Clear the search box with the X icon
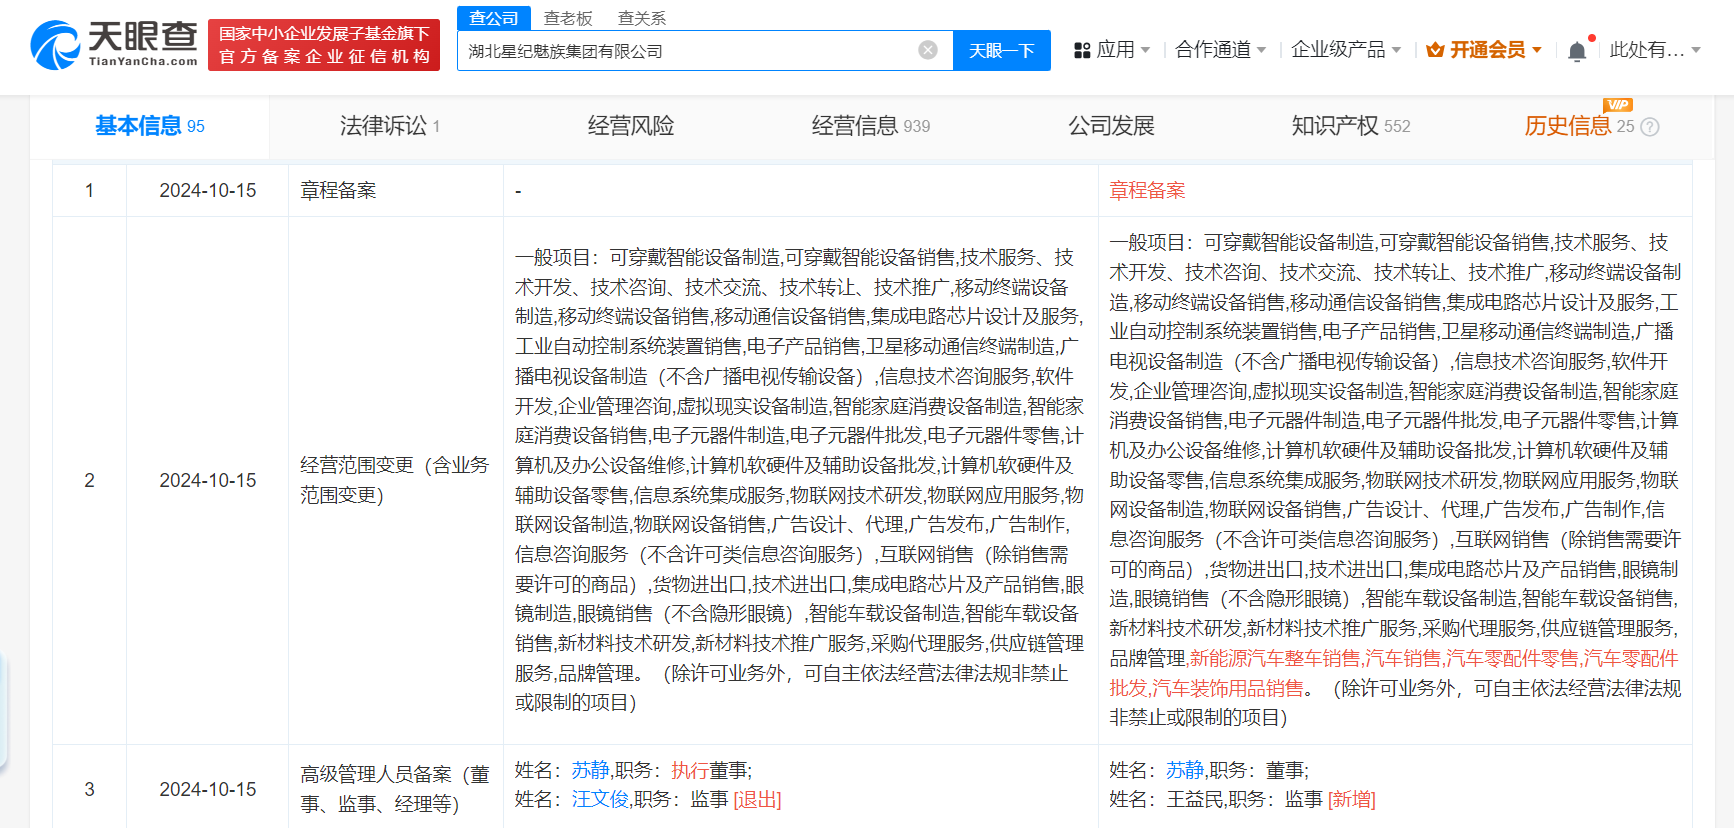The width and height of the screenshot is (1734, 828). click(x=928, y=50)
